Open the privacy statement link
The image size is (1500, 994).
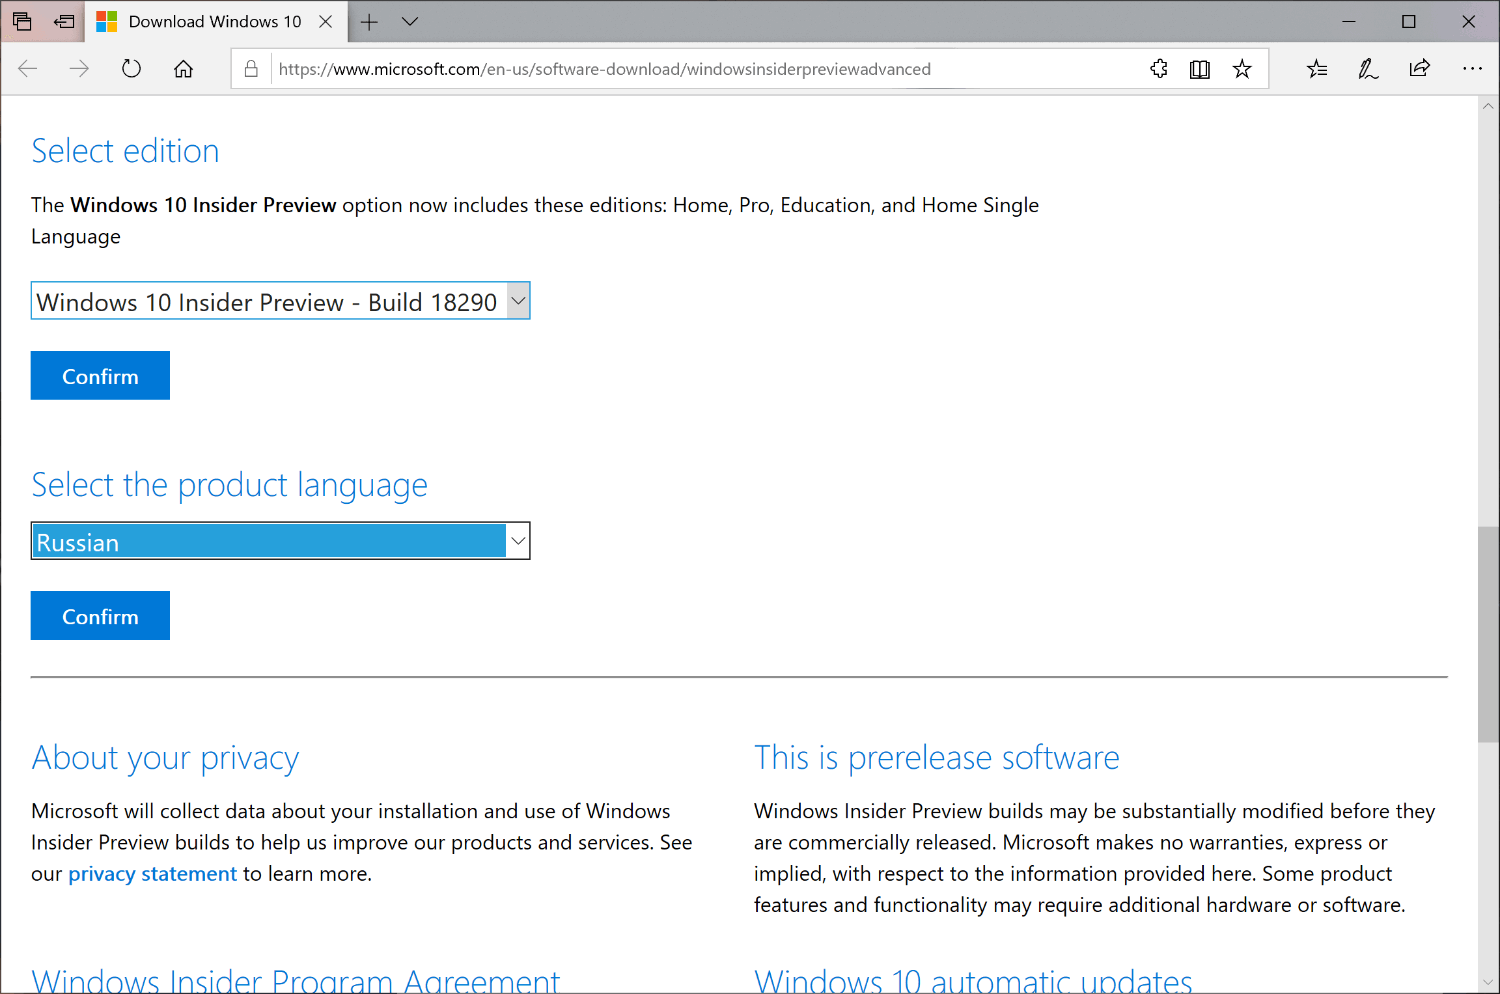pyautogui.click(x=152, y=873)
